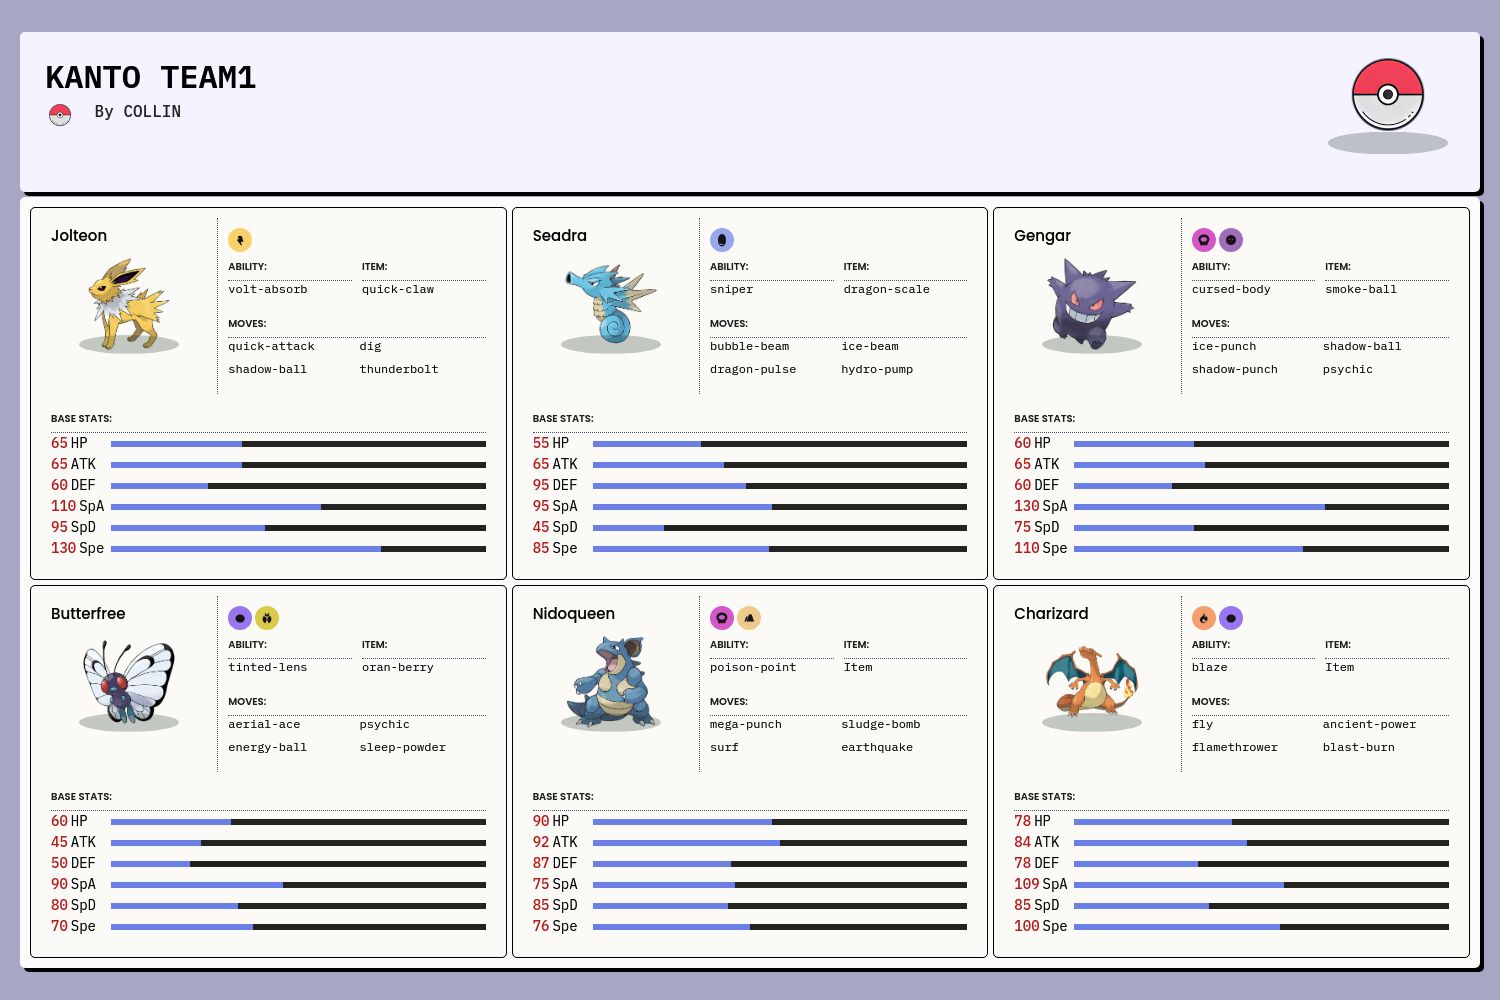Click the KANTO TEAM1 title
1500x1000 pixels.
[151, 78]
